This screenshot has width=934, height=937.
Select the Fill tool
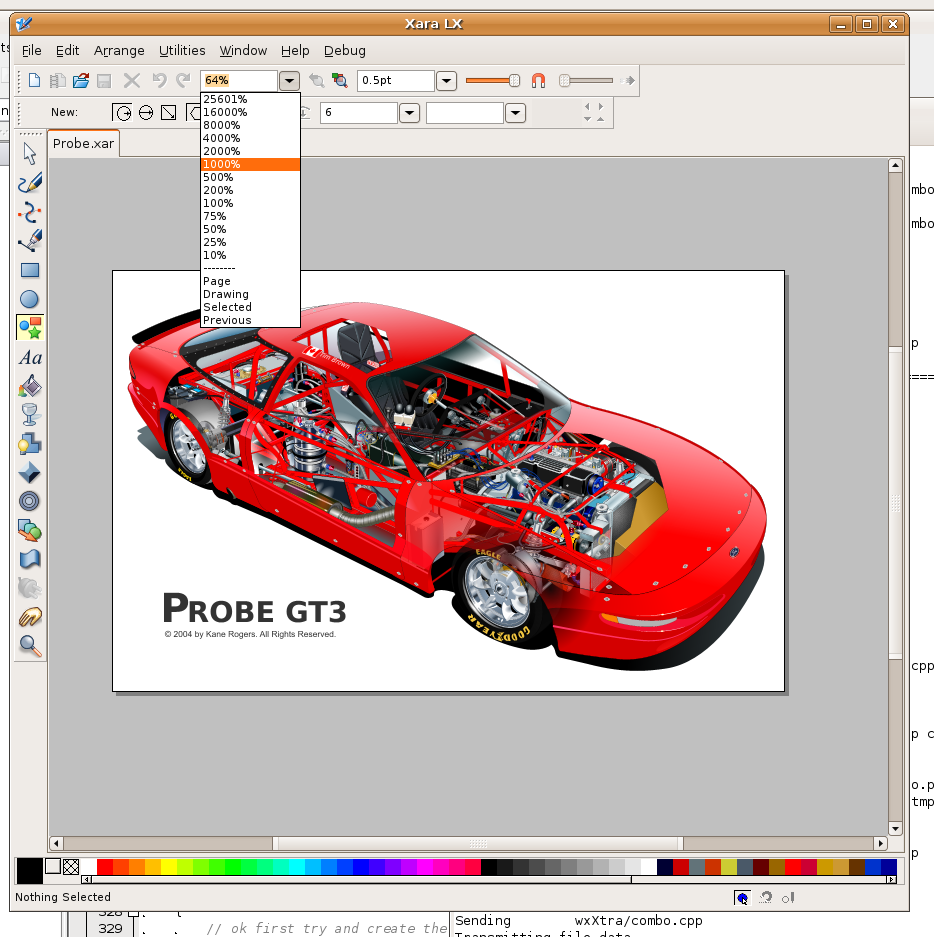(x=29, y=386)
